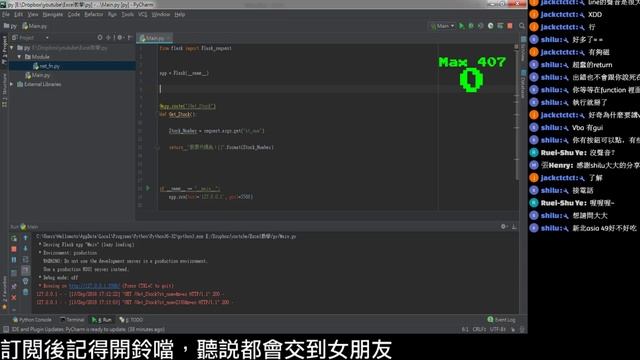Pause output in the Run panel

14,260
